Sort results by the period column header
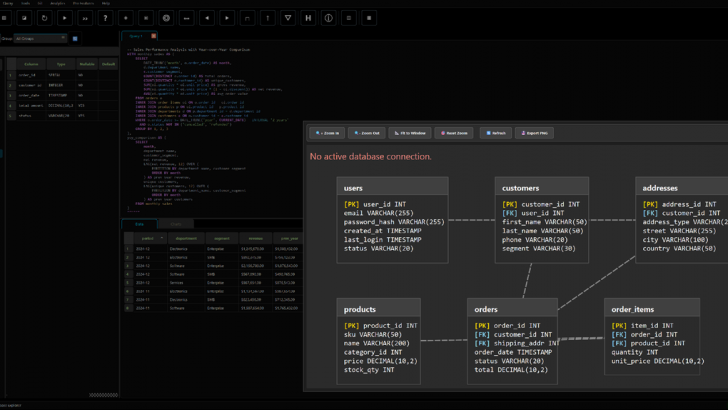Viewport: 728px width, 410px height. [x=146, y=239]
